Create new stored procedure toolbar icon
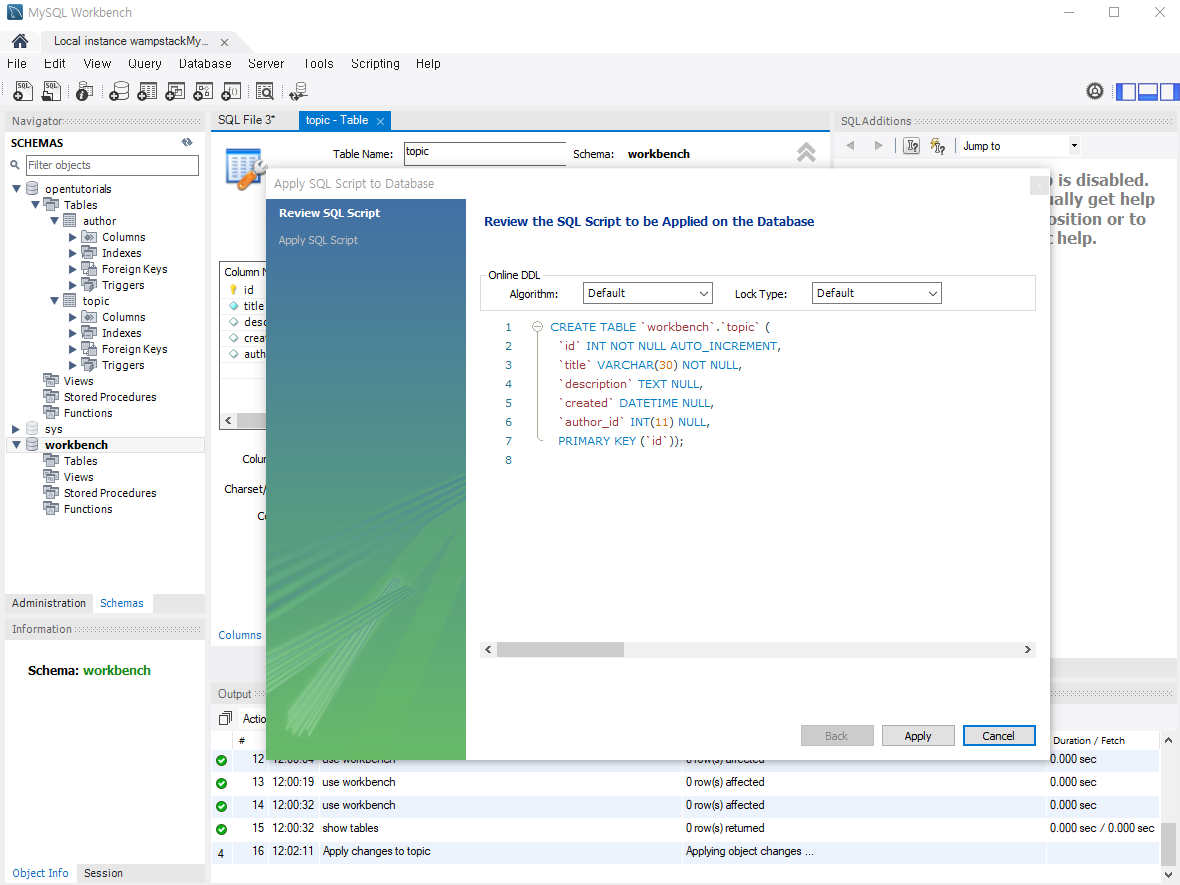This screenshot has width=1180, height=885. pyautogui.click(x=202, y=91)
